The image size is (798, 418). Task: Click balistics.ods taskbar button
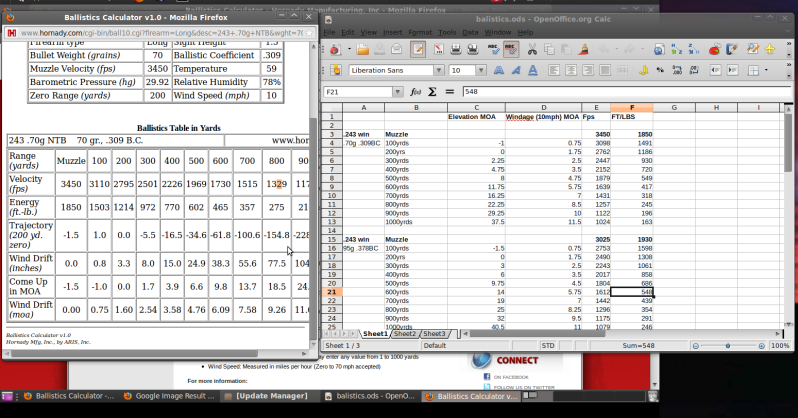[370, 396]
